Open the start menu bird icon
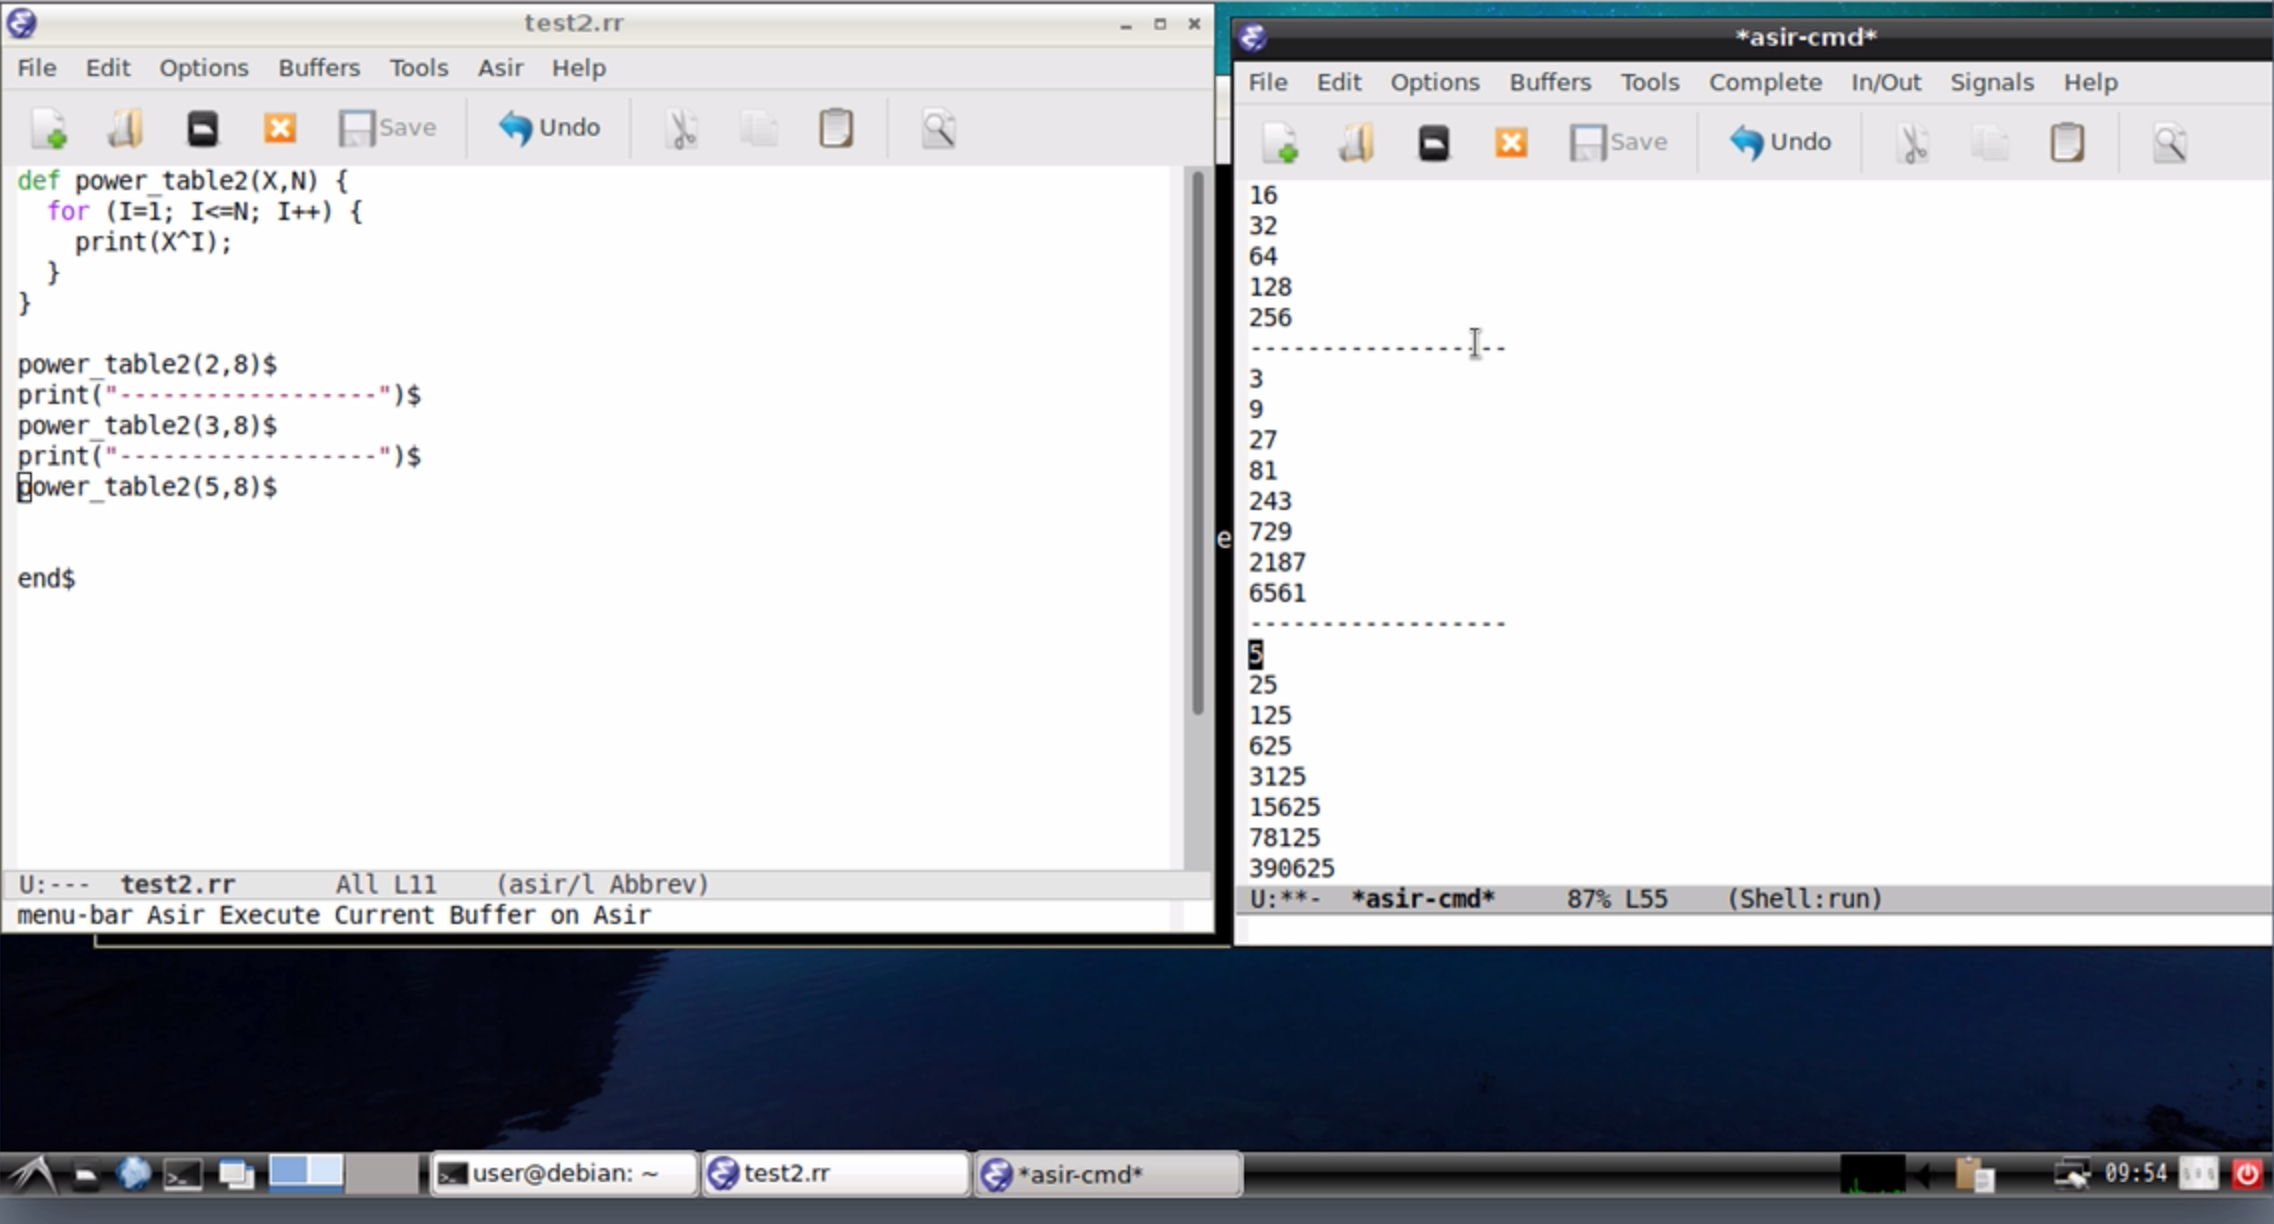 tap(32, 1174)
